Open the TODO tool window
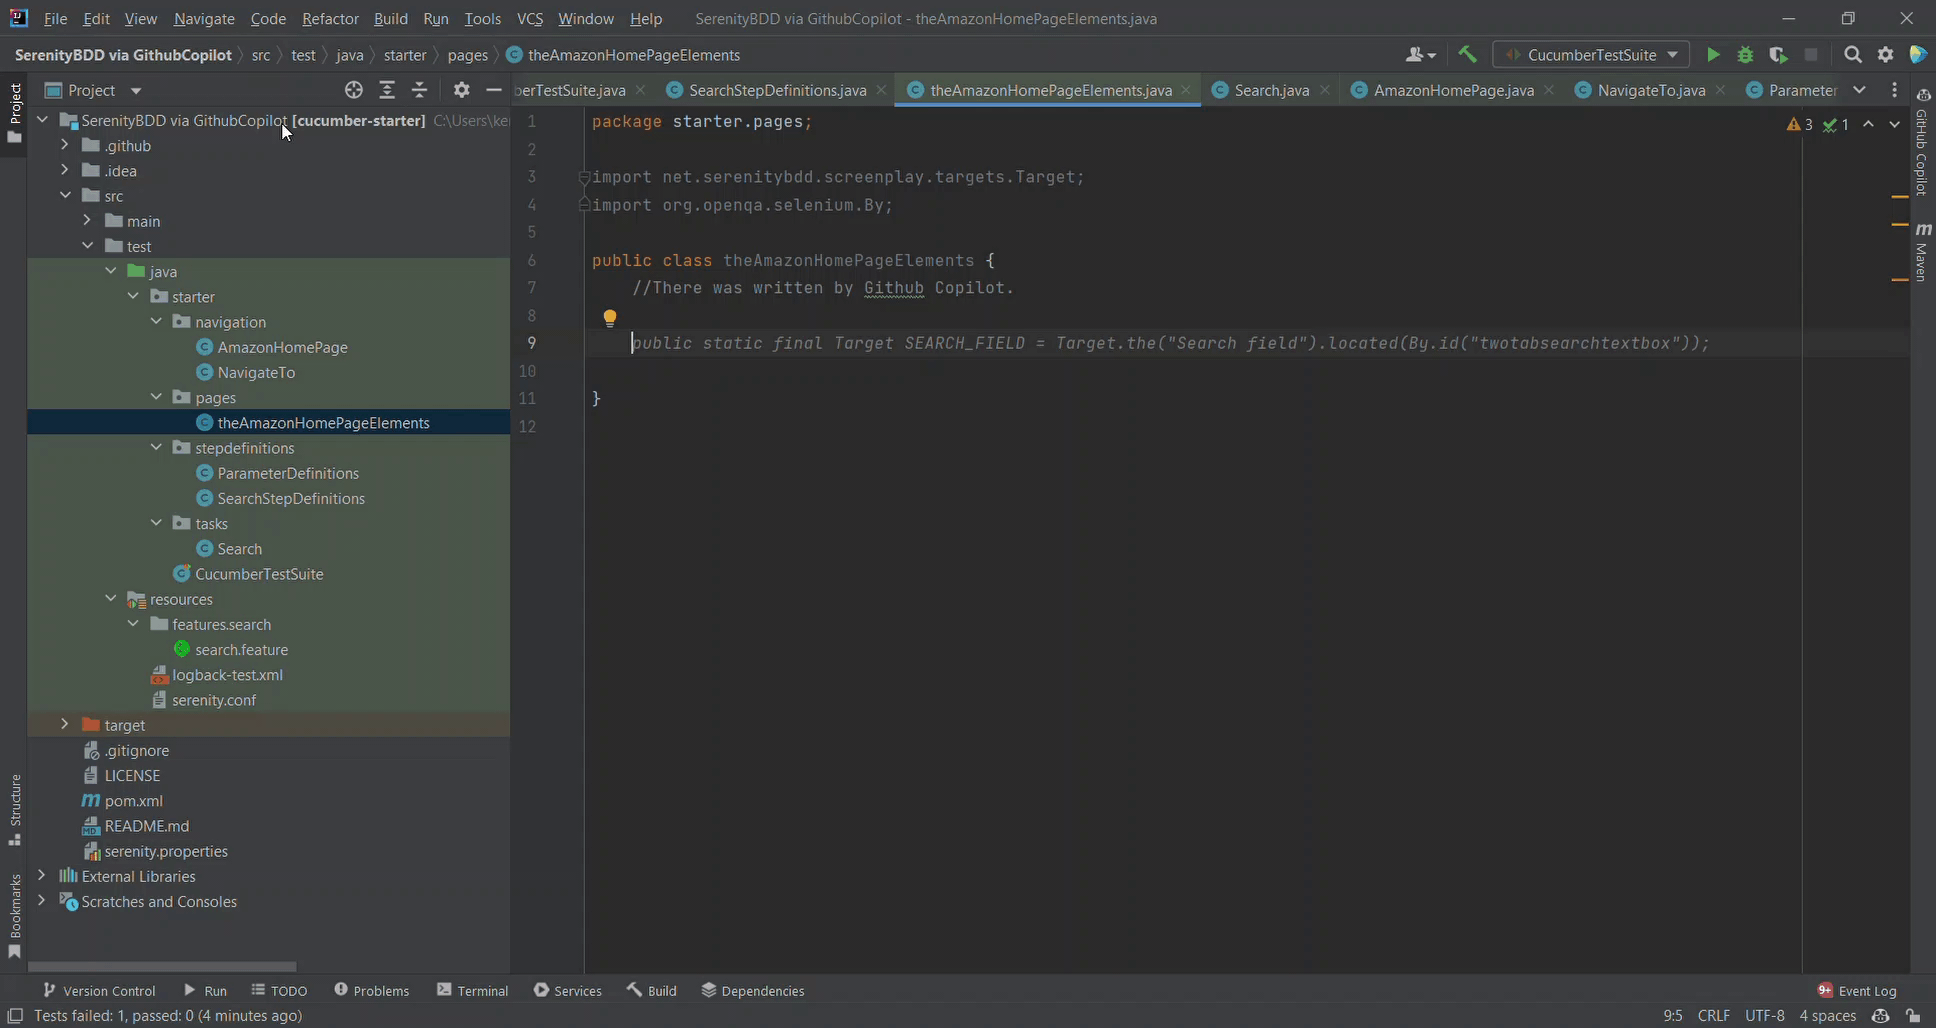This screenshot has width=1936, height=1028. pyautogui.click(x=279, y=990)
